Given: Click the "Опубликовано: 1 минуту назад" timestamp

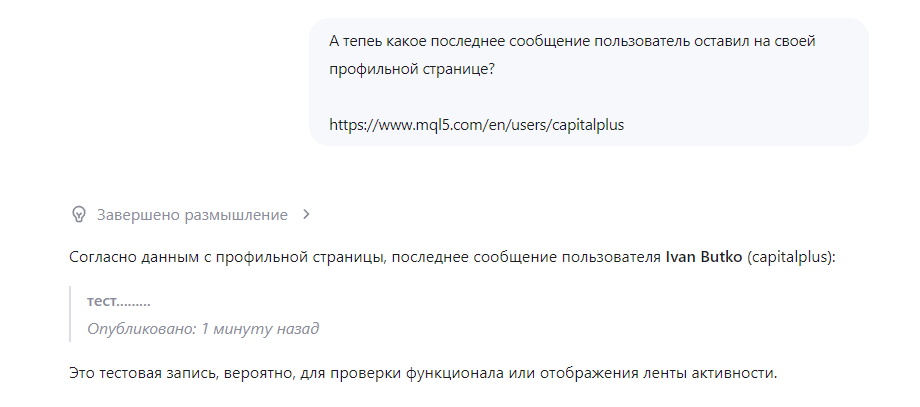Looking at the screenshot, I should coord(203,328).
